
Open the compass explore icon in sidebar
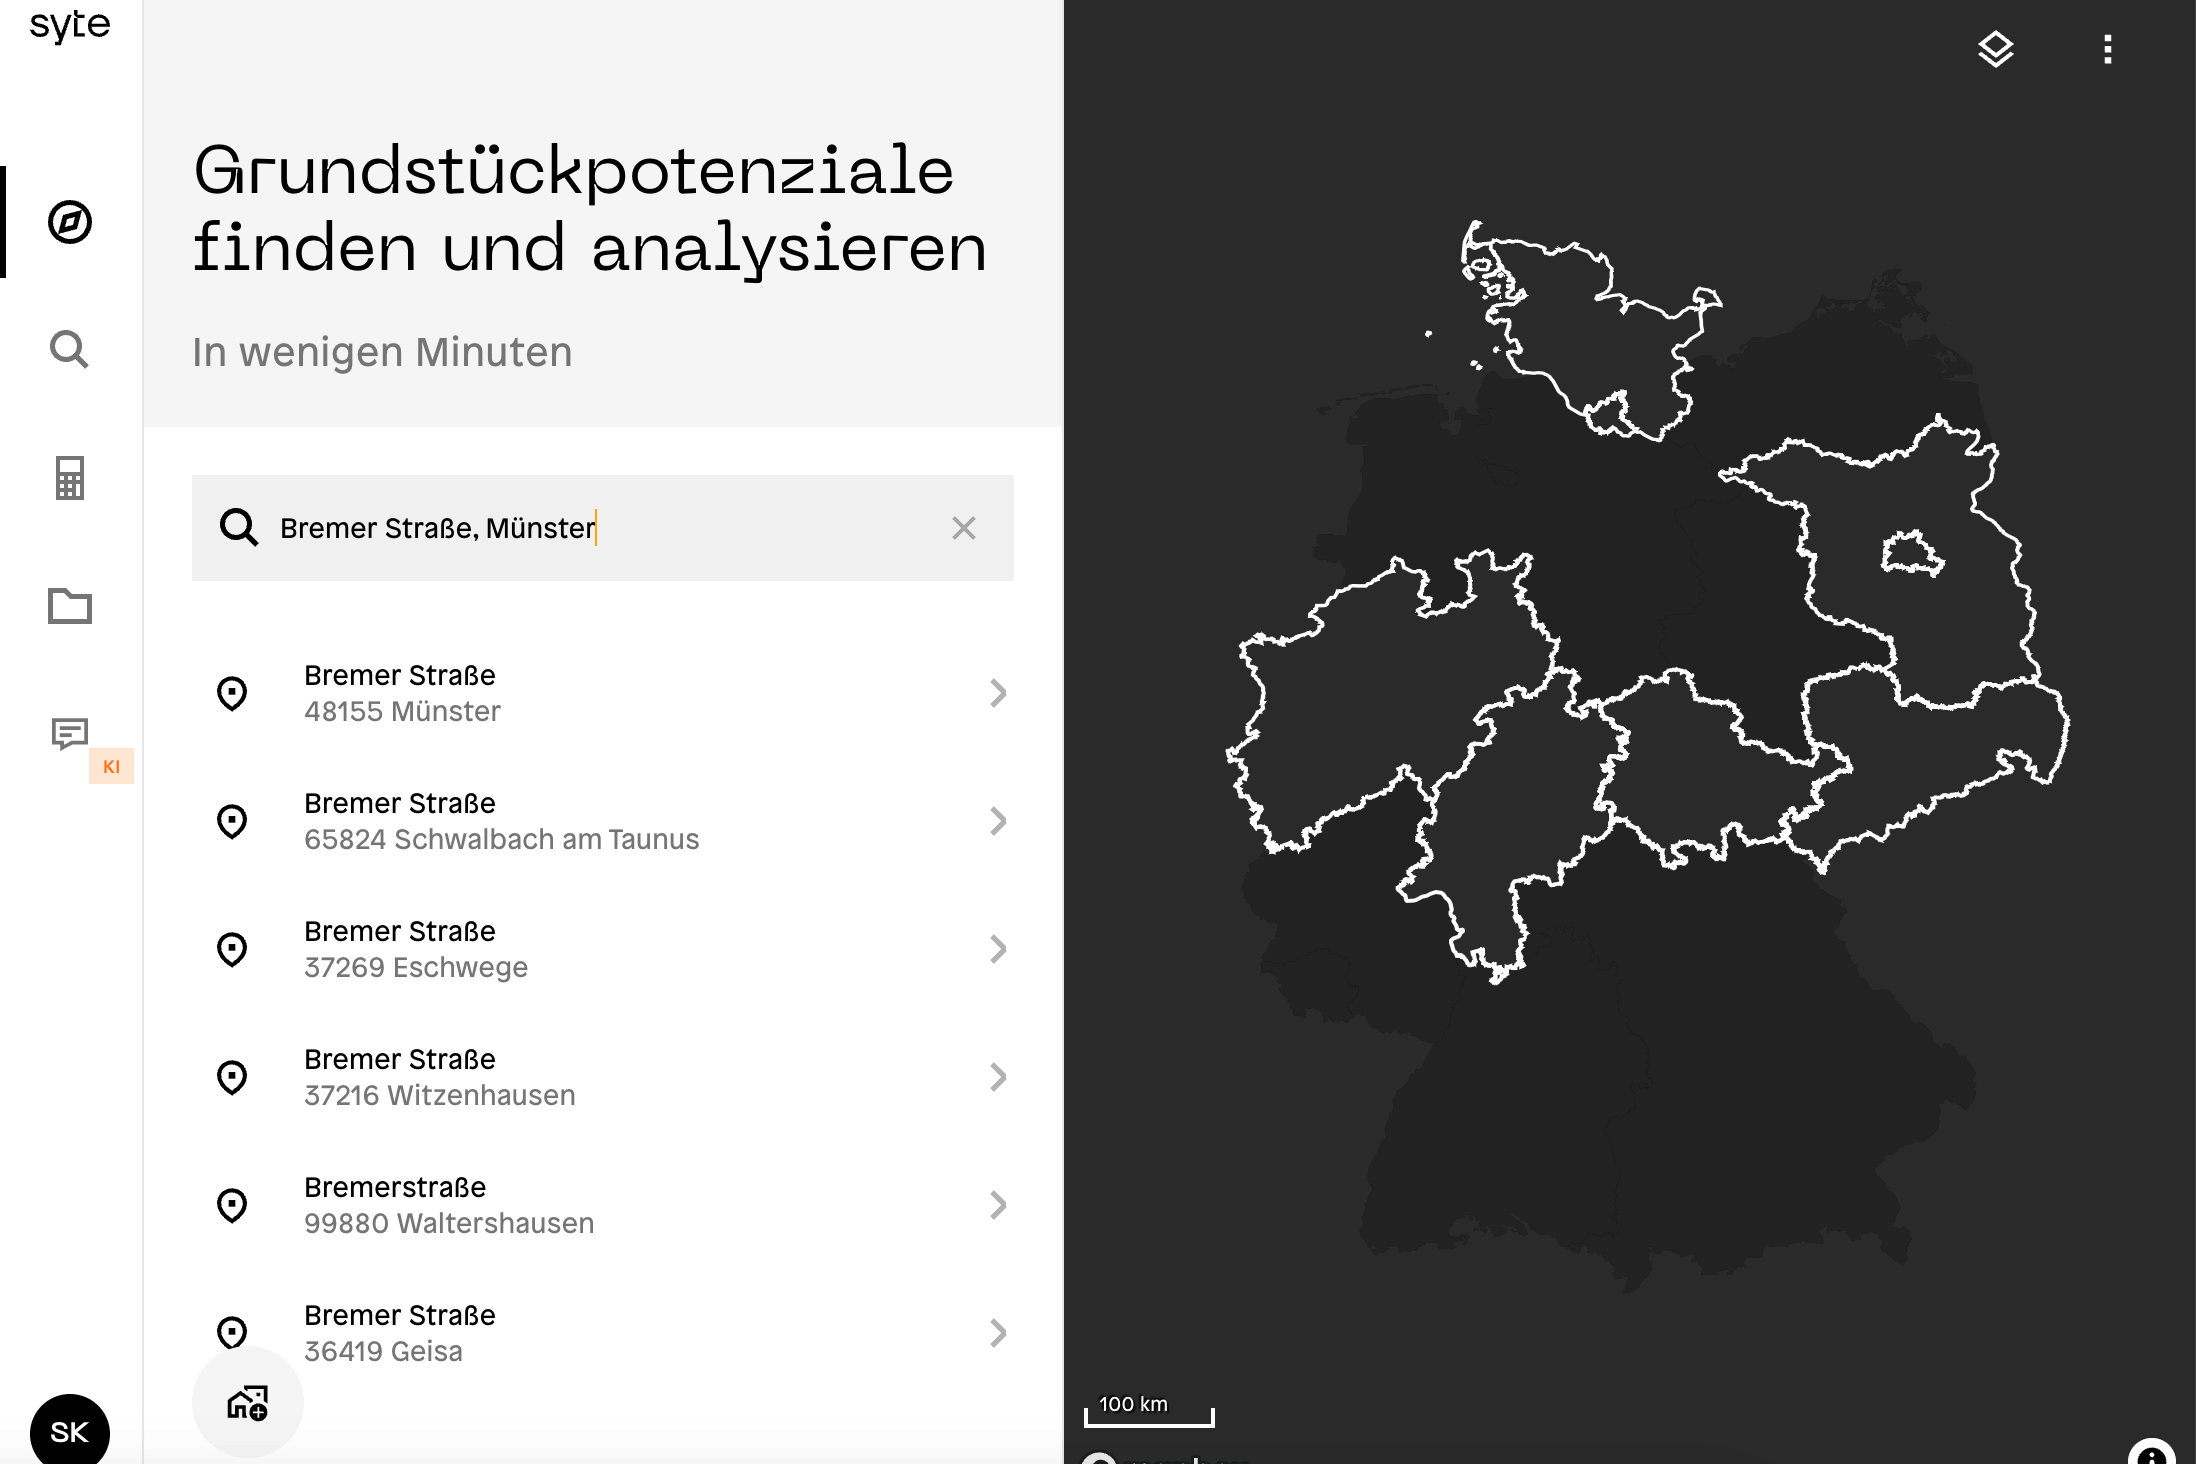[x=70, y=222]
